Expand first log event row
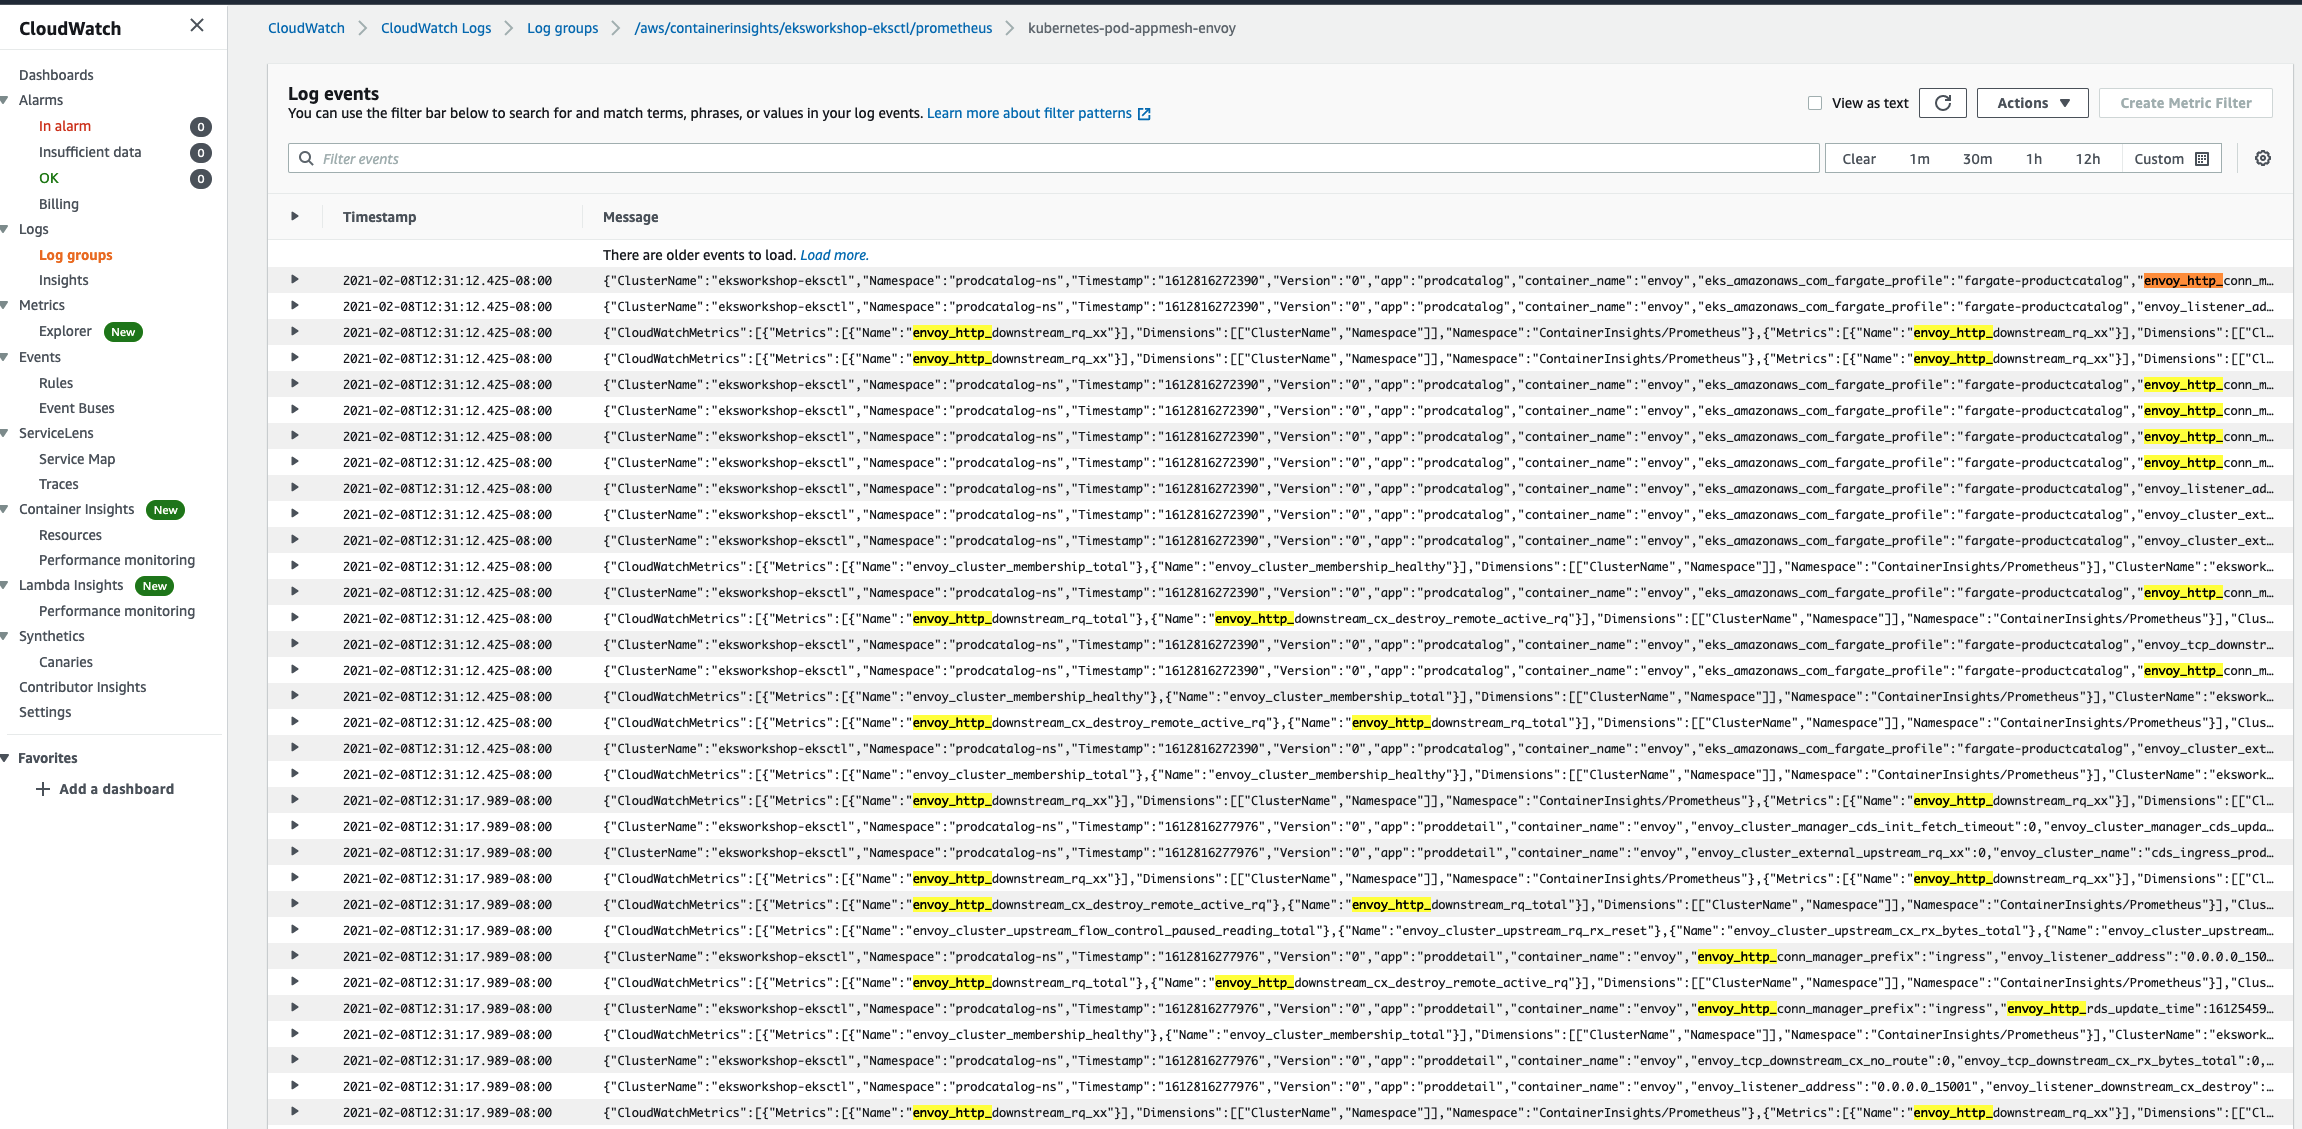The height and width of the screenshot is (1129, 2302). pos(294,280)
